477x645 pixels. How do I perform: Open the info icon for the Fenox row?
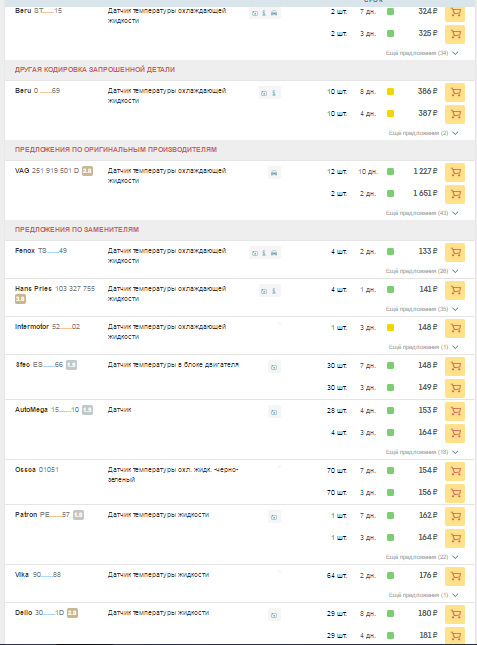(264, 253)
